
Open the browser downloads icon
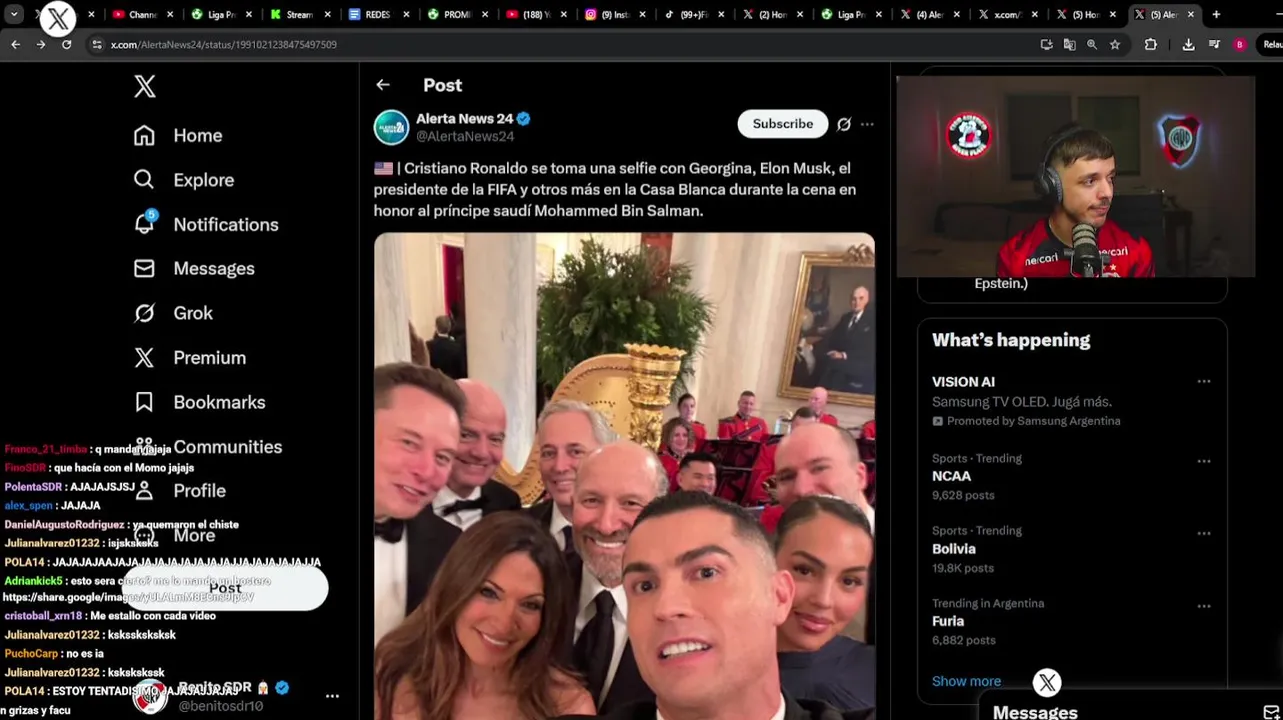click(1188, 44)
